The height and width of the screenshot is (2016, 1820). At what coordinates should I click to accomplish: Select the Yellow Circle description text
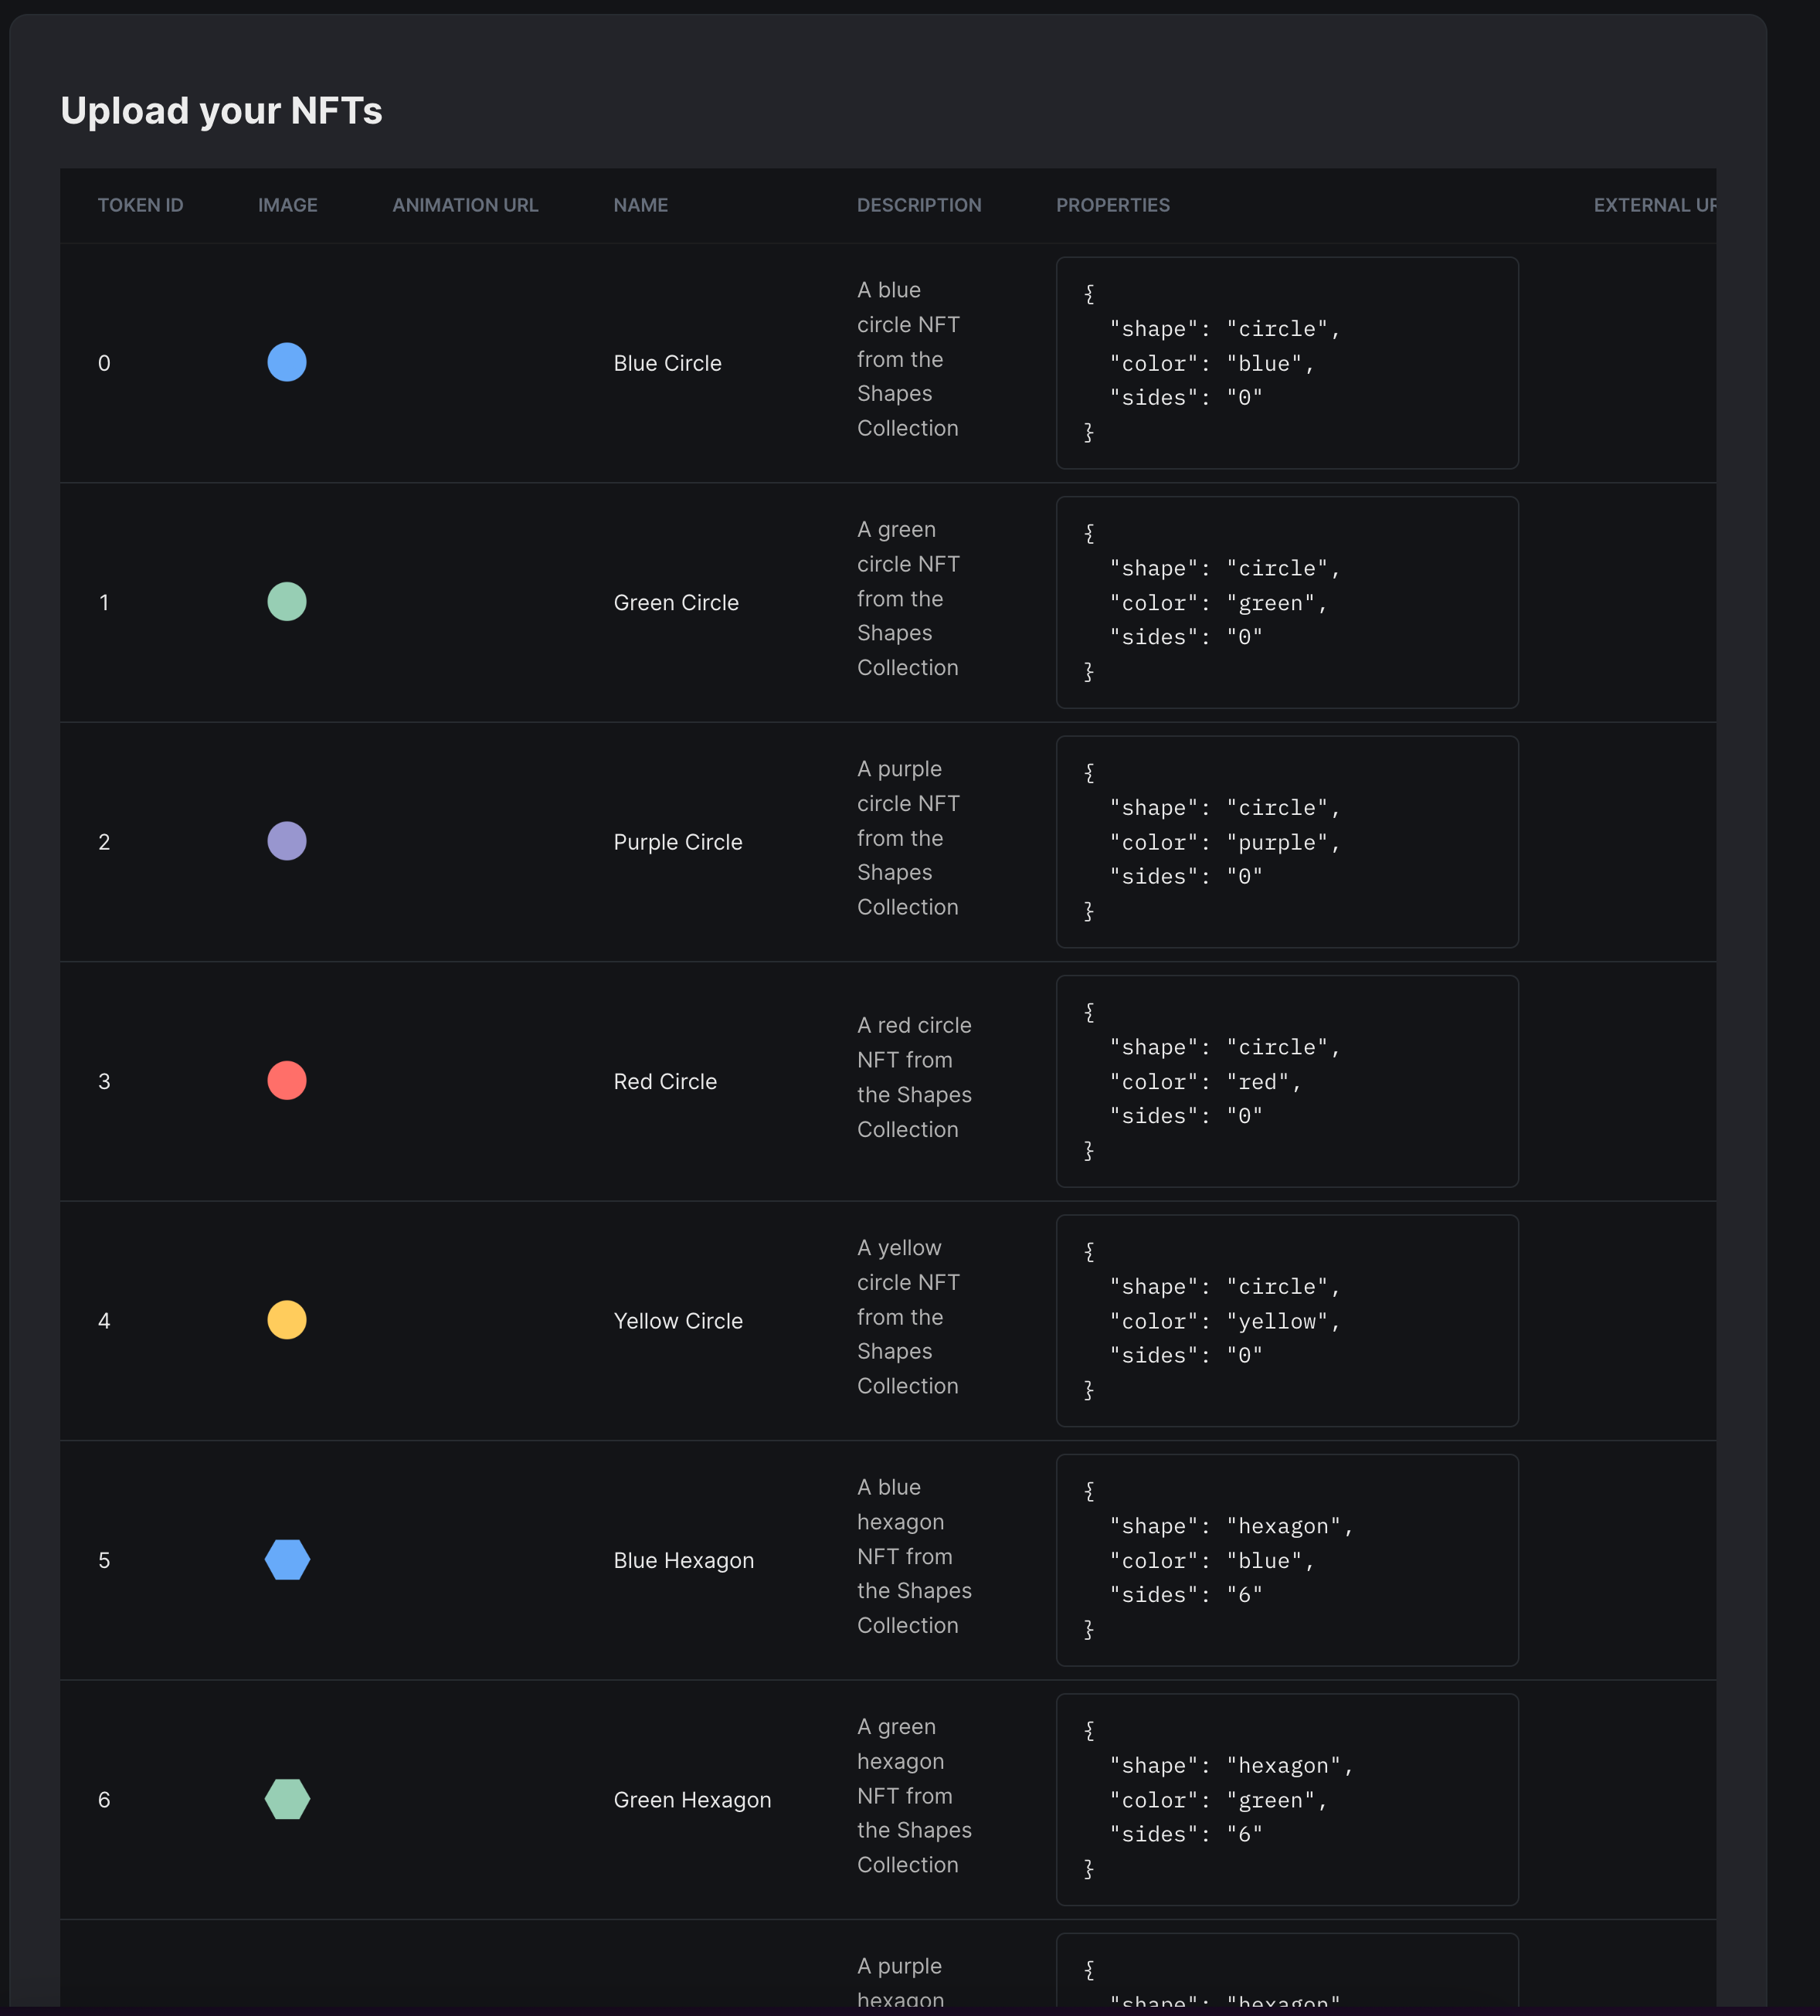tap(907, 1317)
